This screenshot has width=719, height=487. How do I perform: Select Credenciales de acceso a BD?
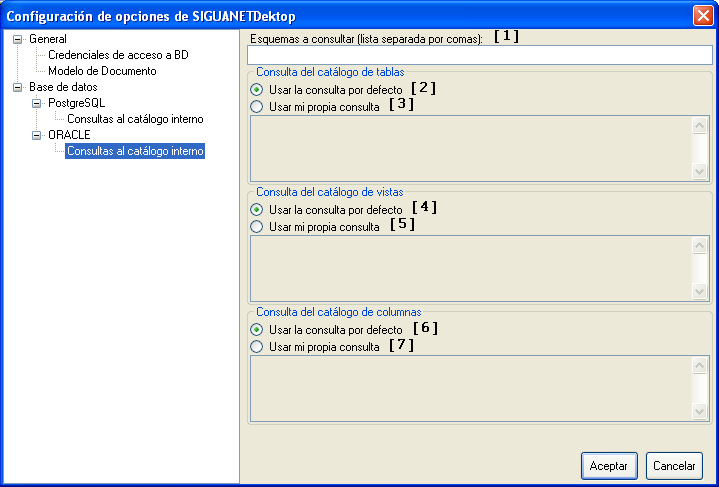tap(118, 55)
